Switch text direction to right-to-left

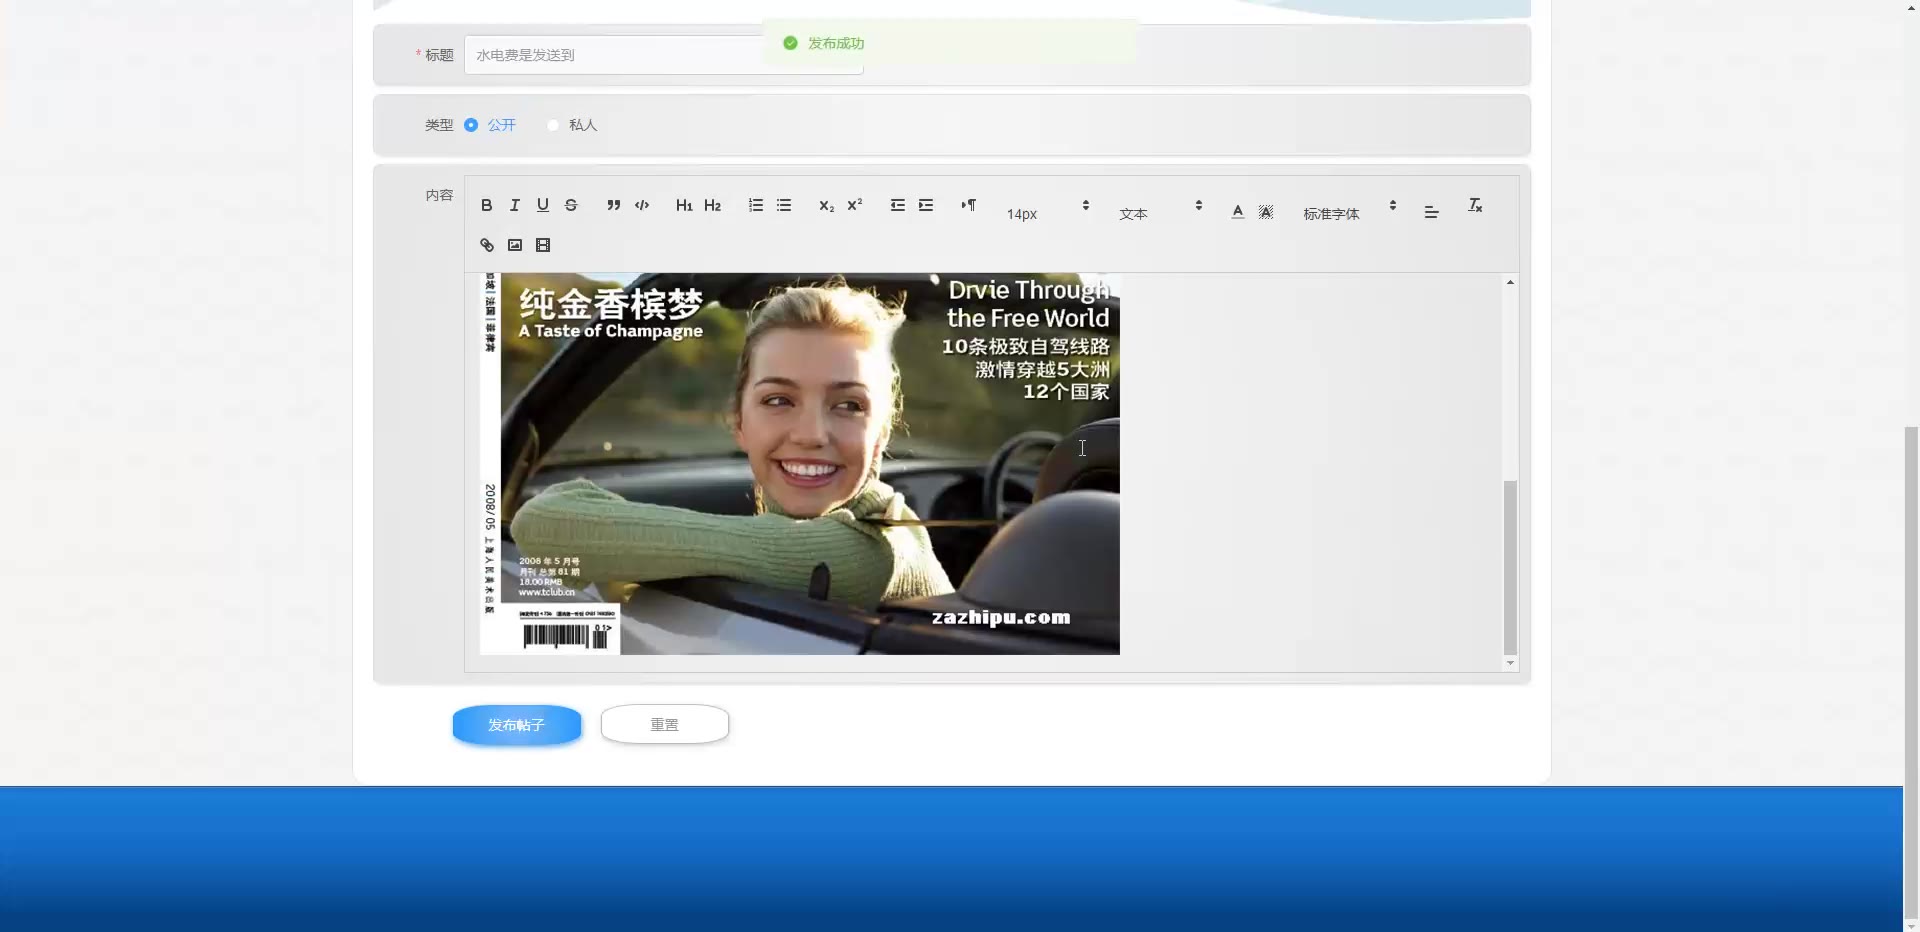pos(969,205)
